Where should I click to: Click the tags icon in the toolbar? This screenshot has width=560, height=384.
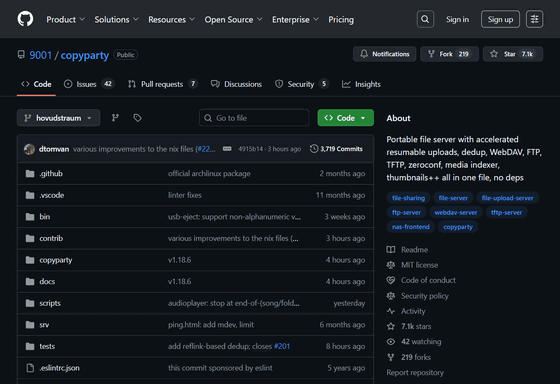click(x=137, y=118)
